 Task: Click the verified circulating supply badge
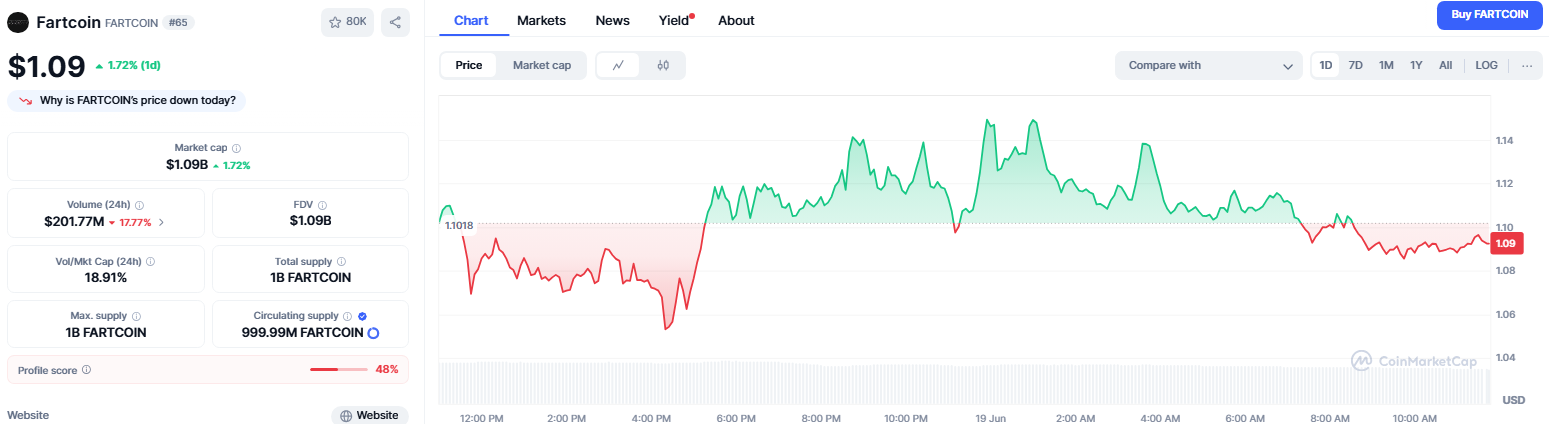362,316
